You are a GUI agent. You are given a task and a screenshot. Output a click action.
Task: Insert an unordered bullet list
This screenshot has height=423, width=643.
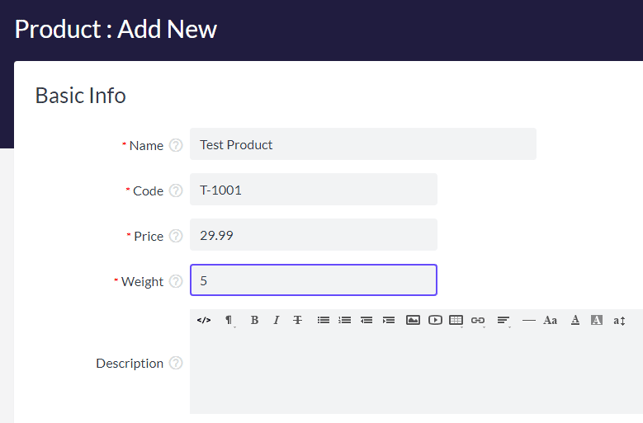point(323,320)
